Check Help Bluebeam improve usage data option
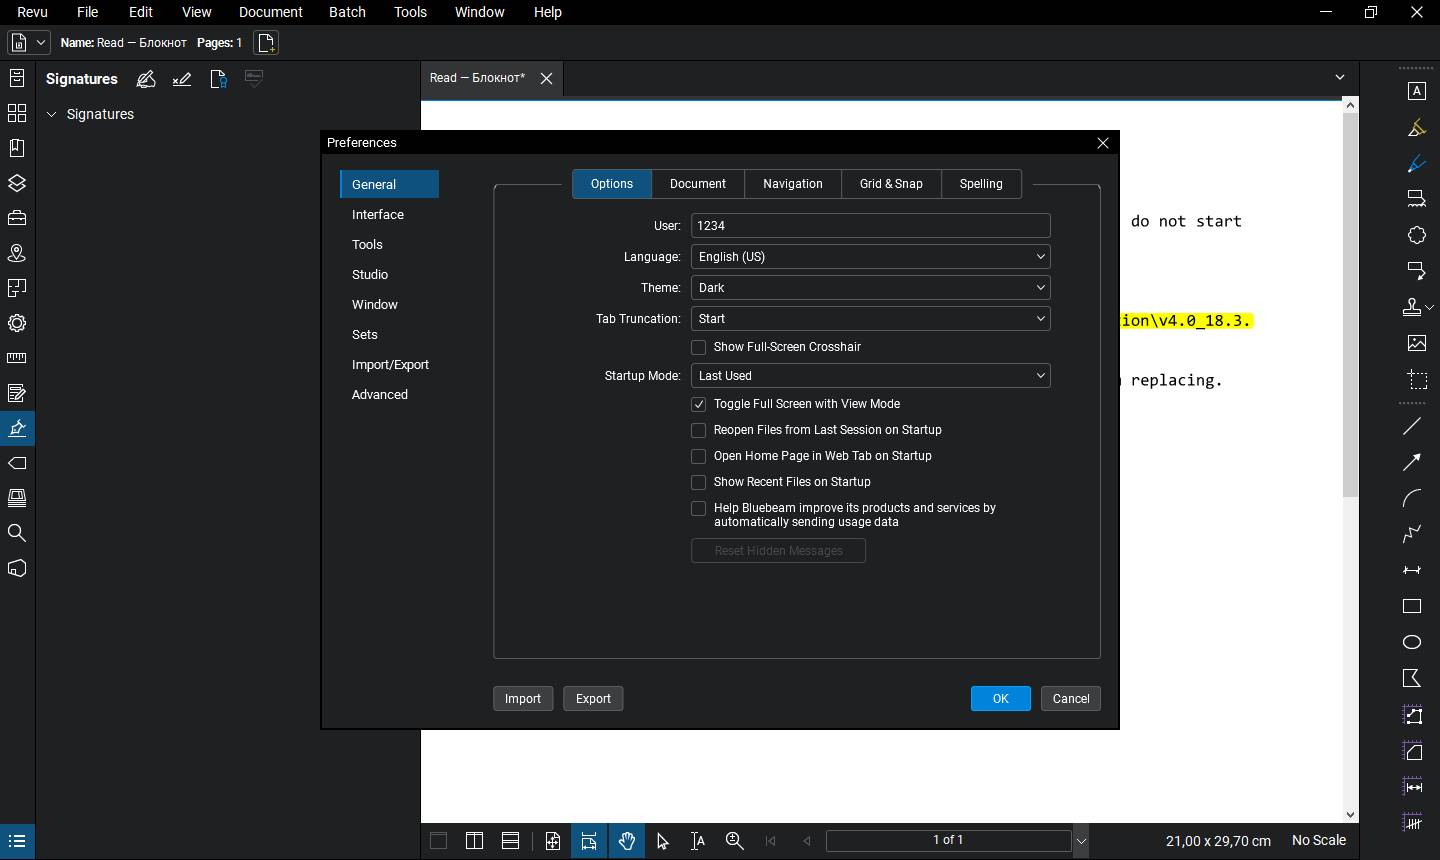1440x860 pixels. 699,509
